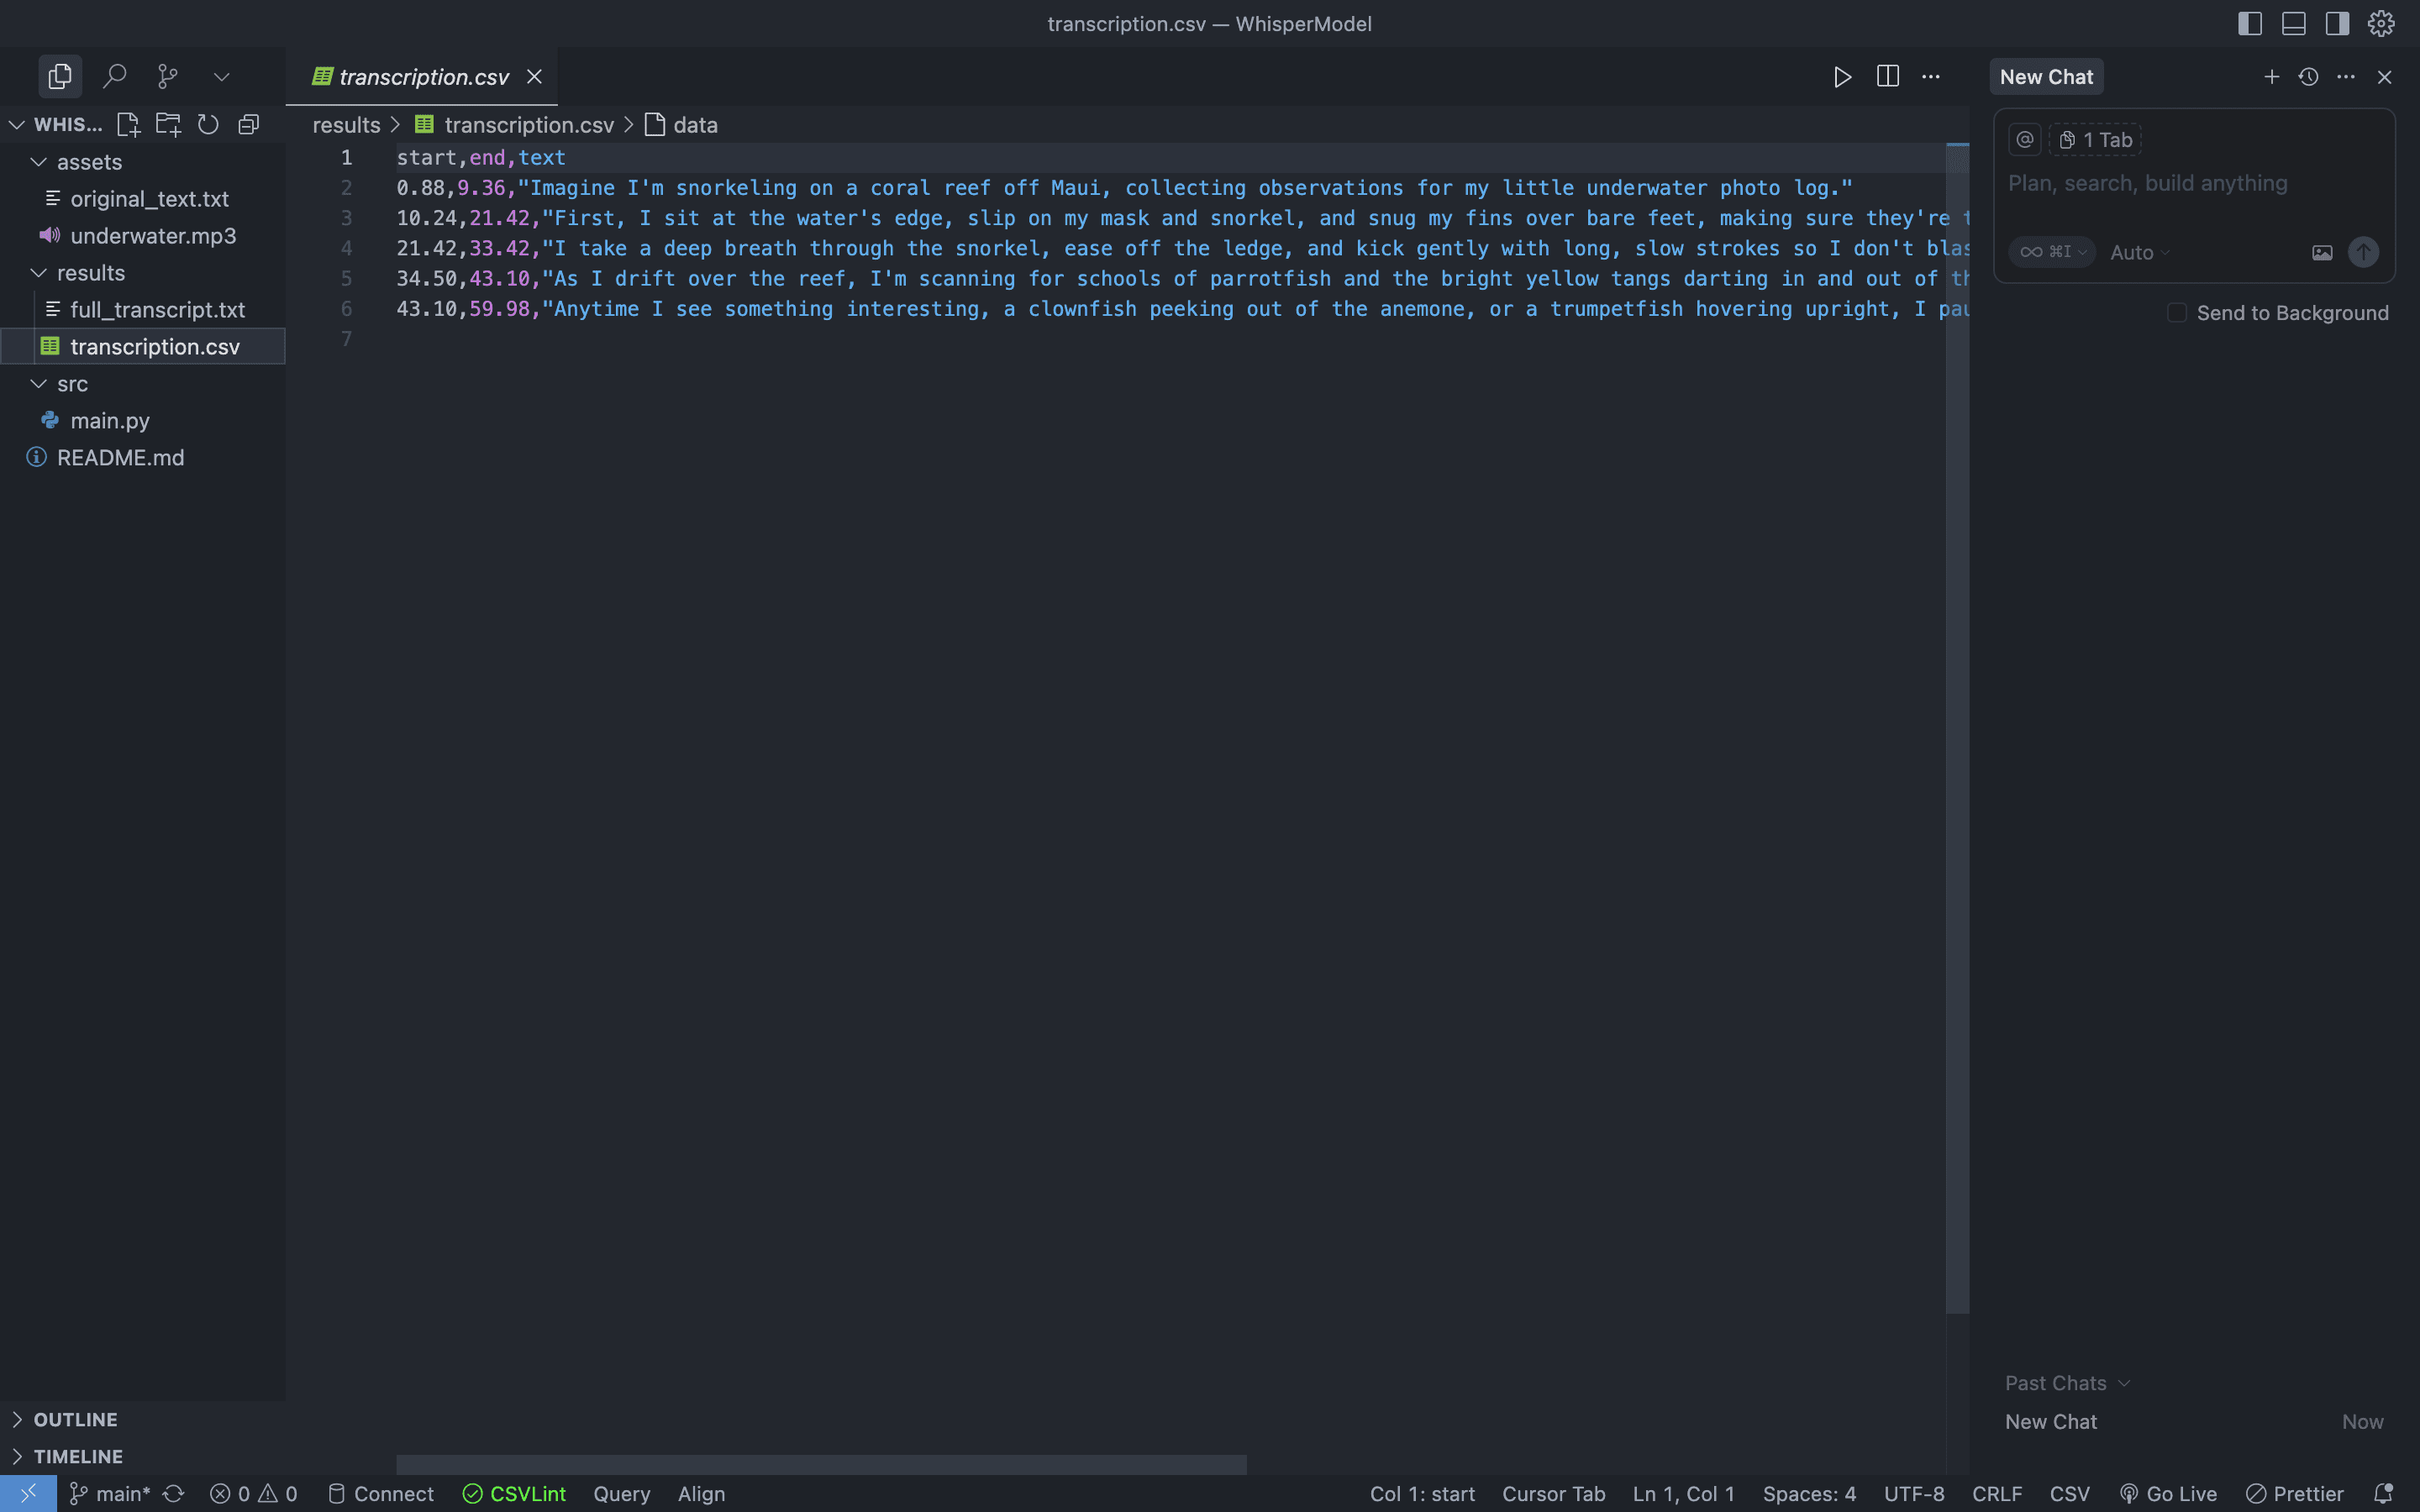2420x1512 pixels.
Task: Open the Search icon in the sidebar
Action: point(115,76)
